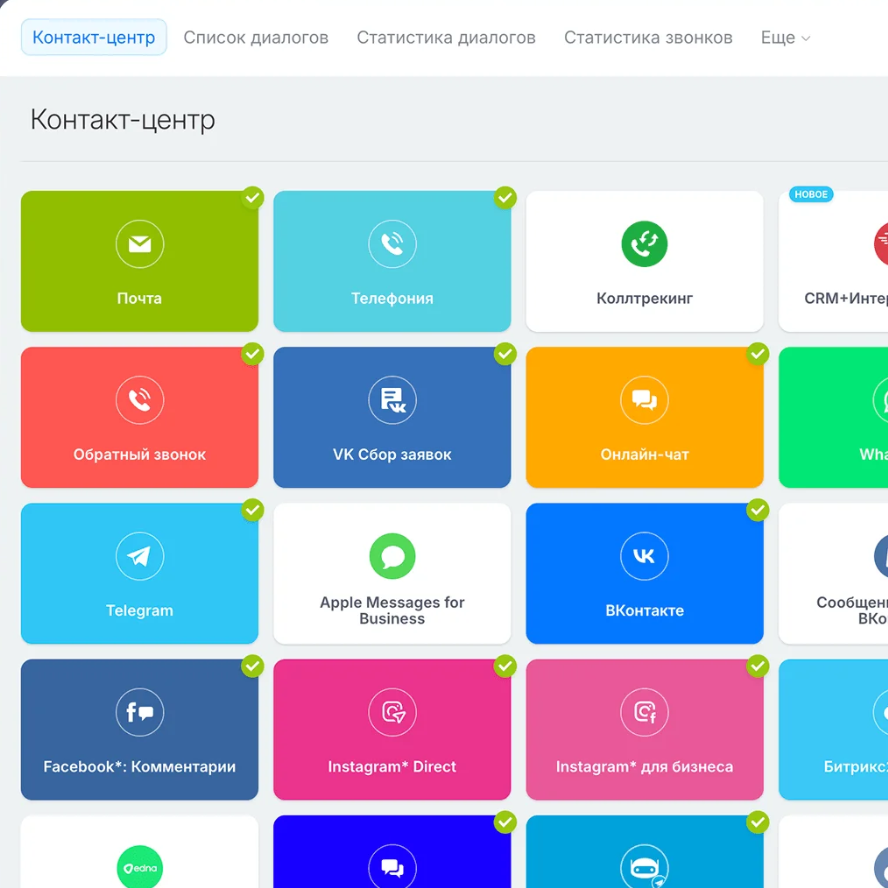The width and height of the screenshot is (888, 888).
Task: Click the Онлайн-чат bubbles icon
Action: point(644,400)
